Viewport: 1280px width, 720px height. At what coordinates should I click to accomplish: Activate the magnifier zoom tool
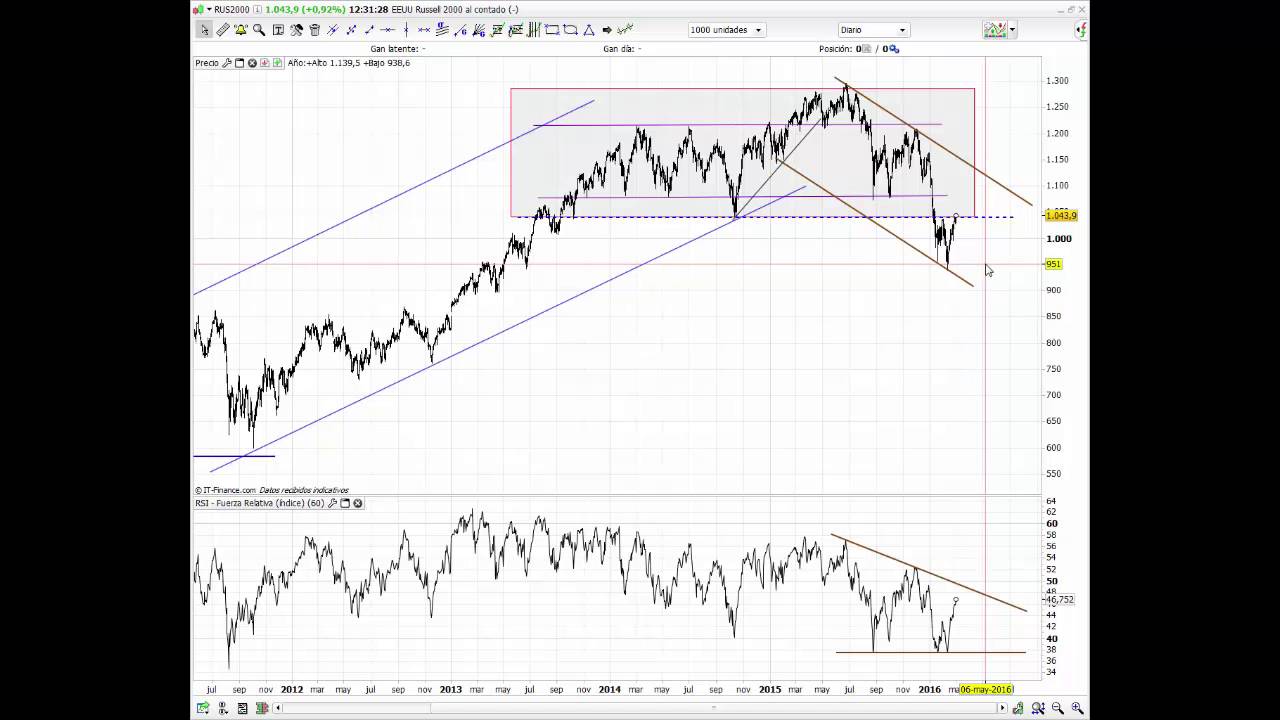[x=259, y=30]
